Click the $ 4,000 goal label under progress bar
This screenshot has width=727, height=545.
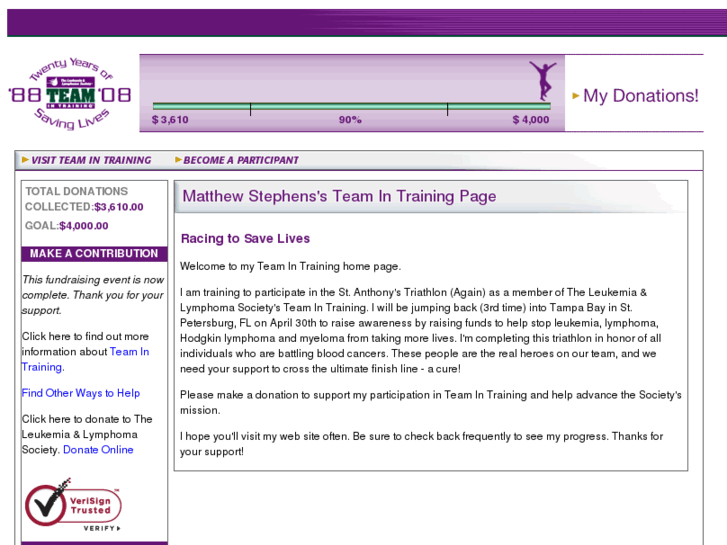click(x=531, y=120)
